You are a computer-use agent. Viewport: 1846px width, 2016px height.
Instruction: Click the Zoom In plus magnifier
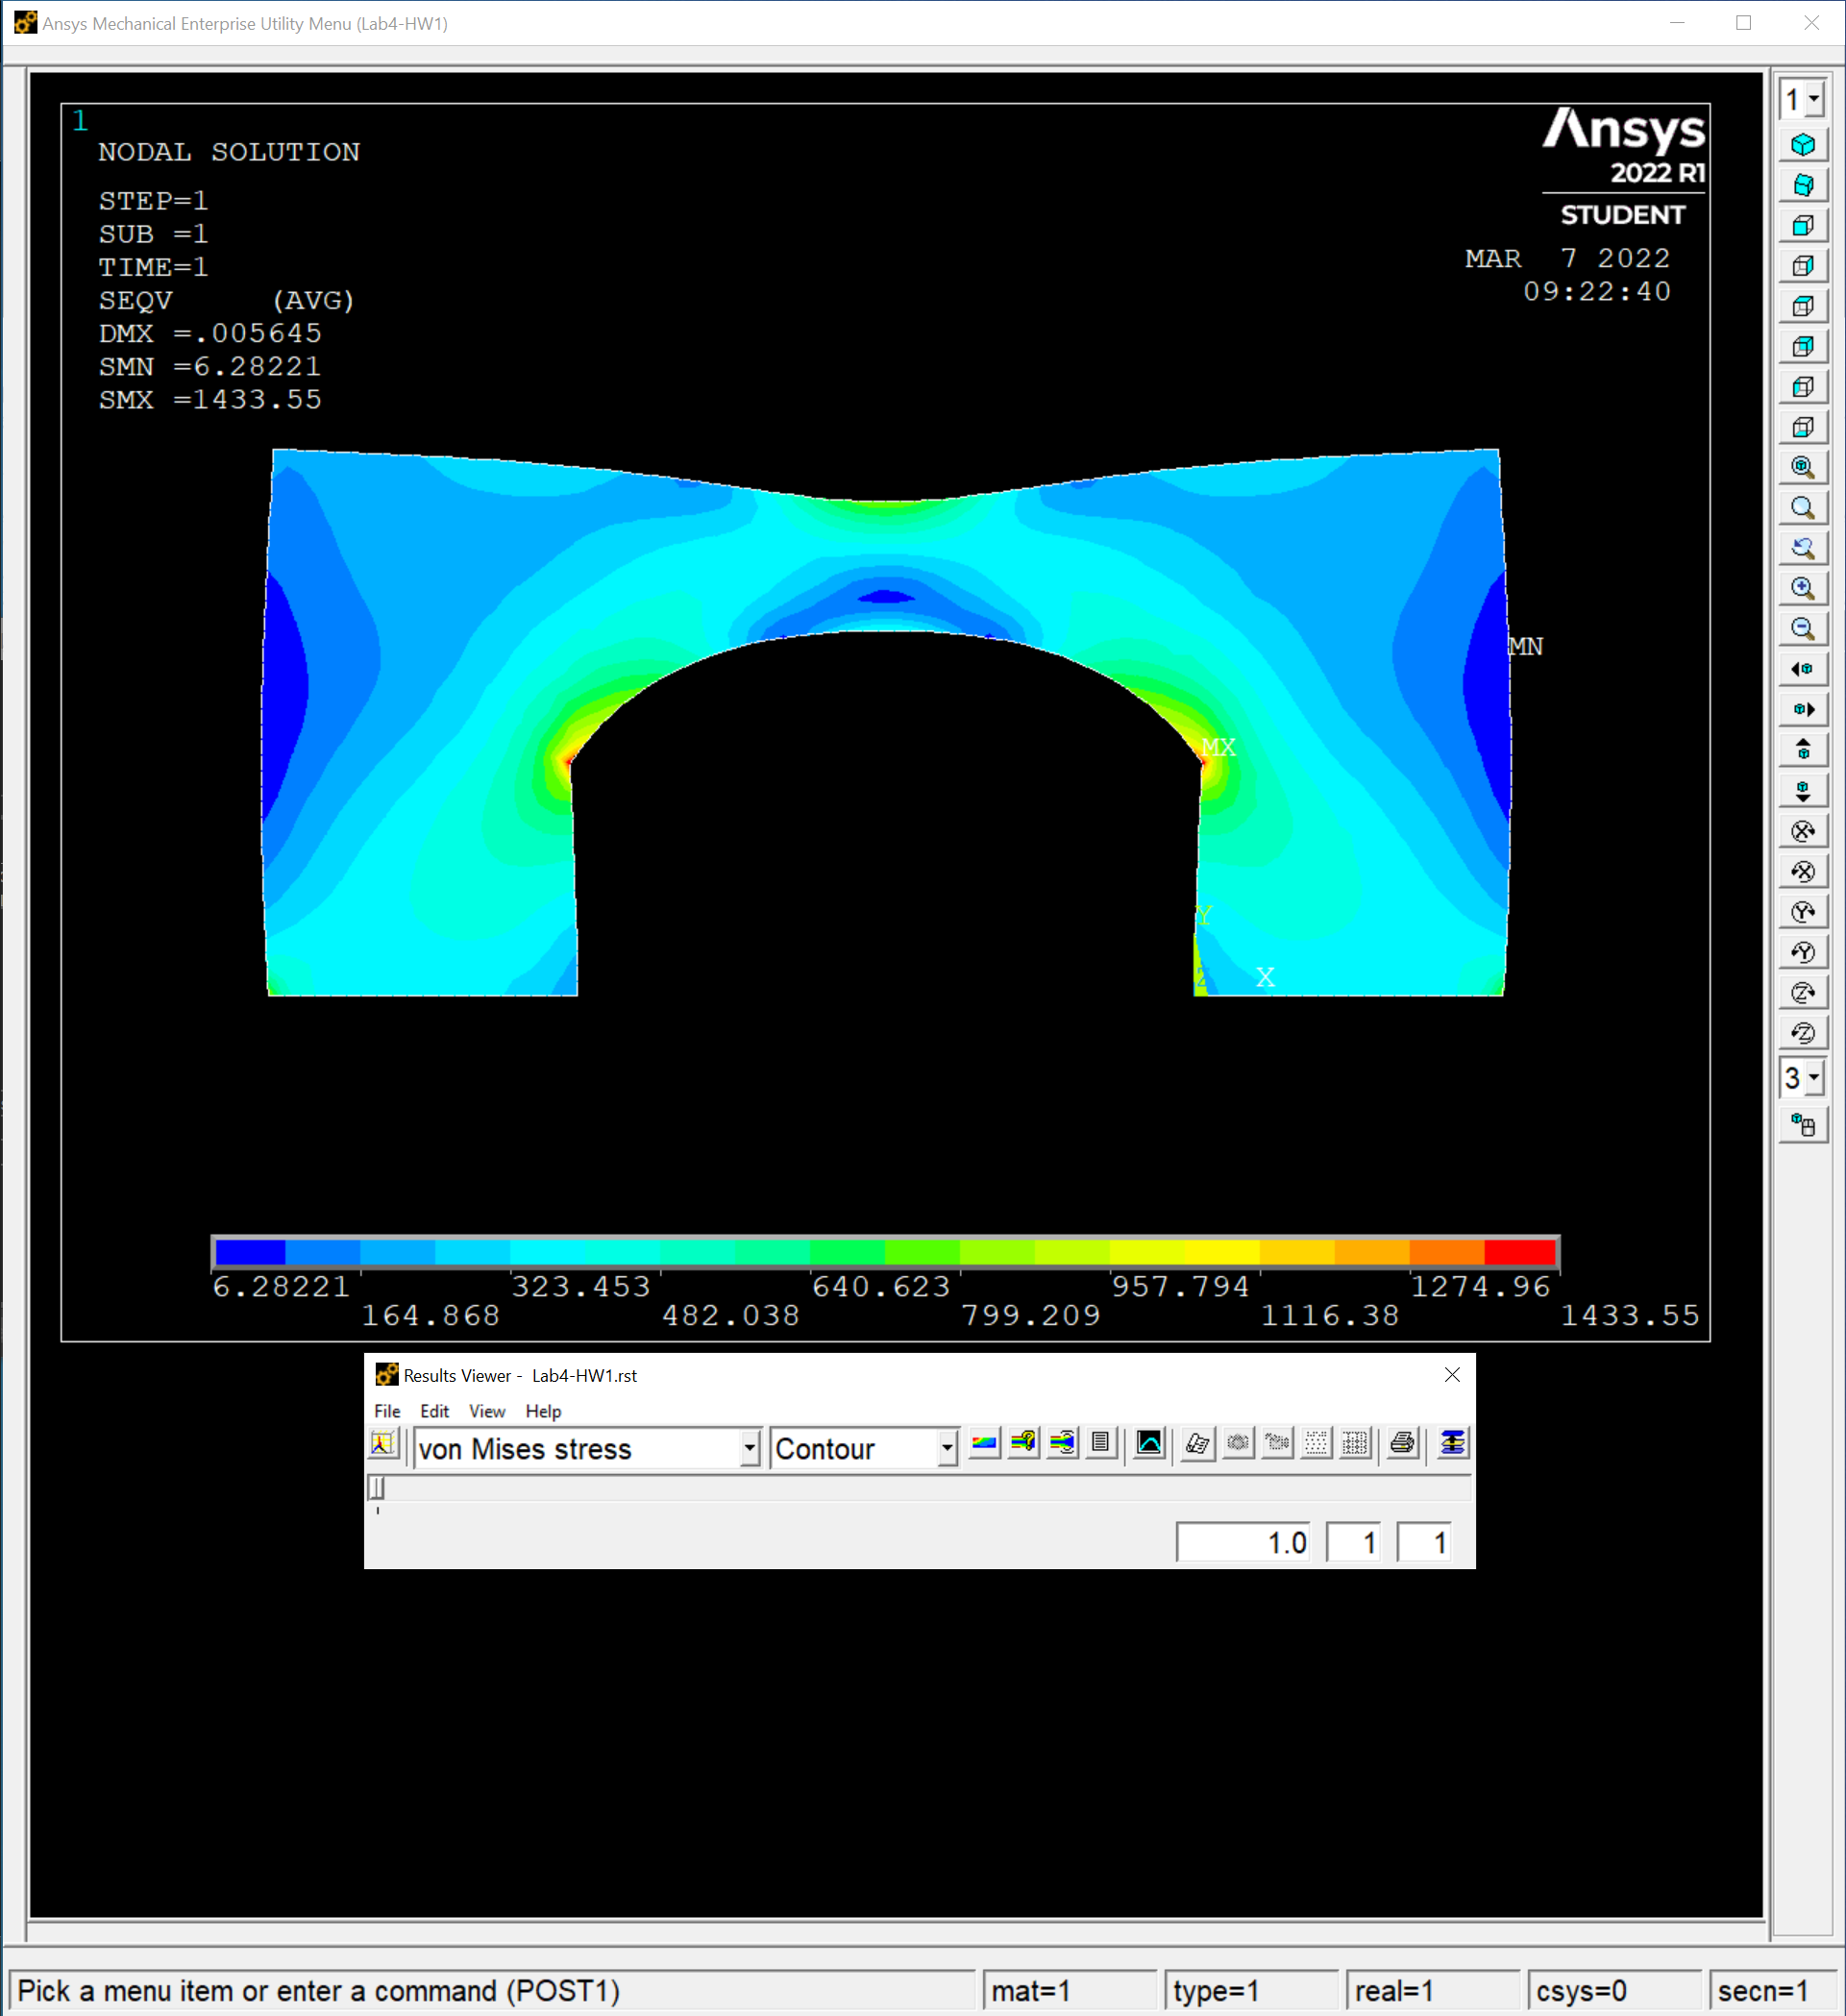(1803, 589)
